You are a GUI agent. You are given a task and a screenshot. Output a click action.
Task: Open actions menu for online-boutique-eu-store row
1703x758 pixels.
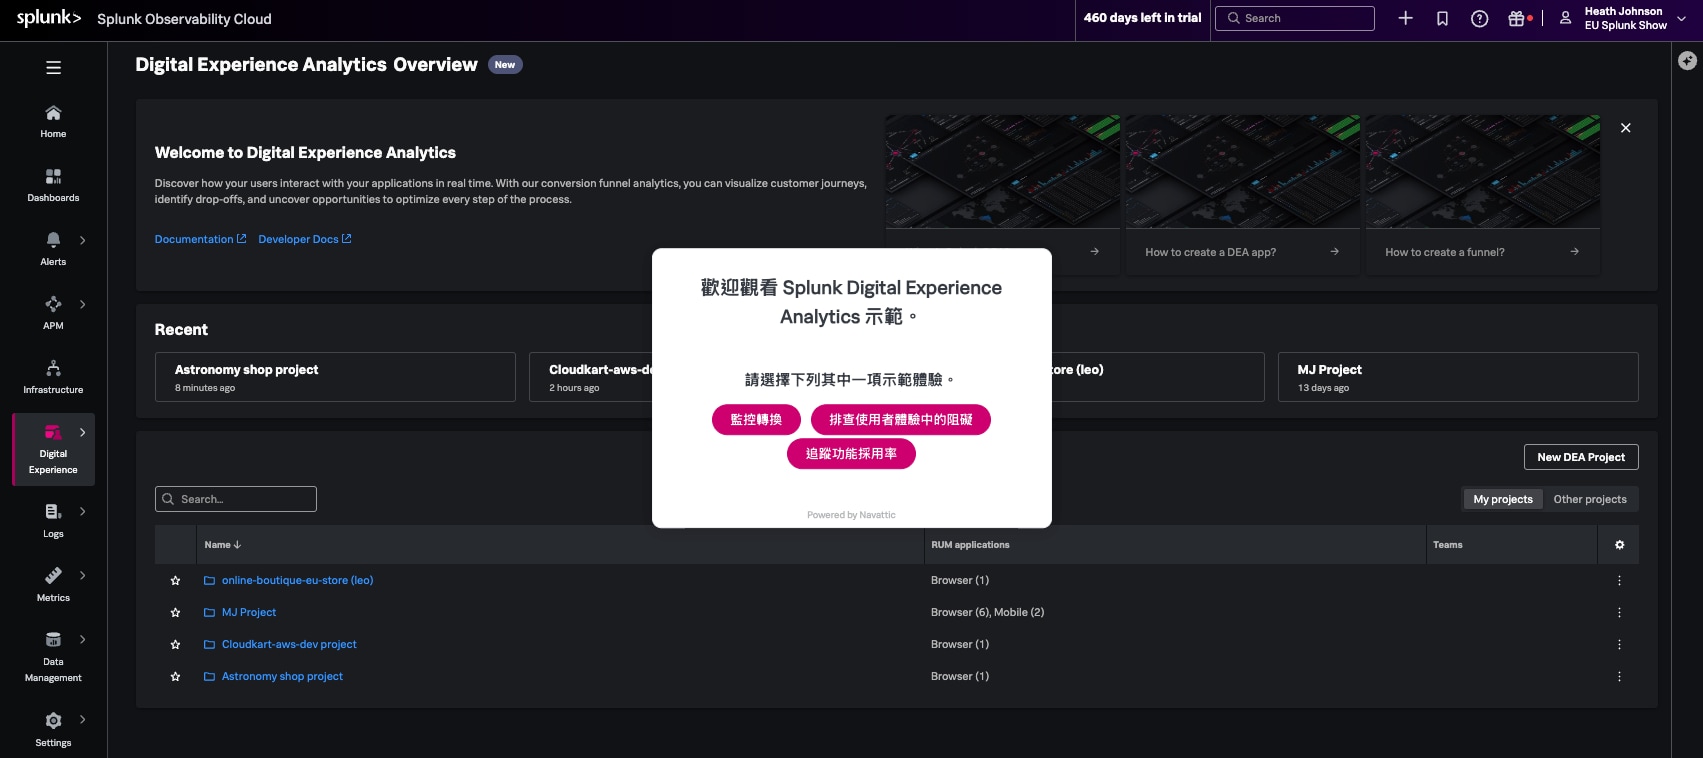[1620, 580]
